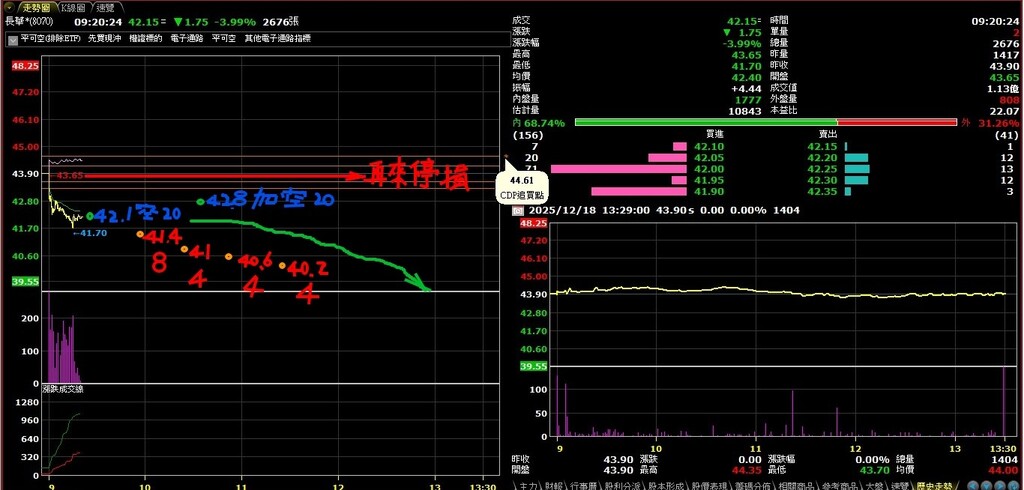
Task: Click the 42.10 best bid price
Action: tap(710, 146)
